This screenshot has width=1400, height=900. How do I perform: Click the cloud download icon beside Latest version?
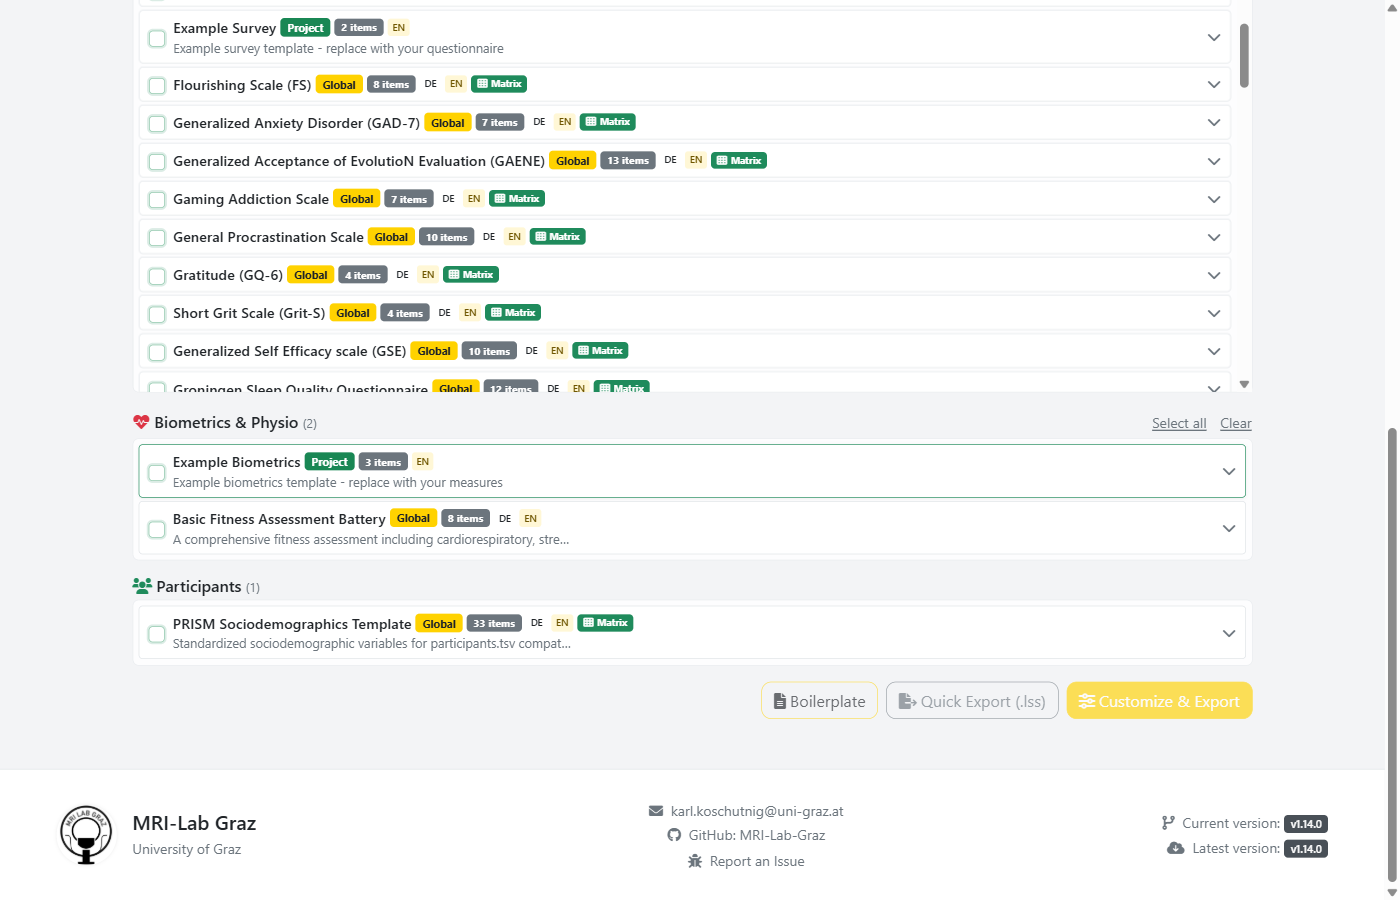(x=1176, y=848)
